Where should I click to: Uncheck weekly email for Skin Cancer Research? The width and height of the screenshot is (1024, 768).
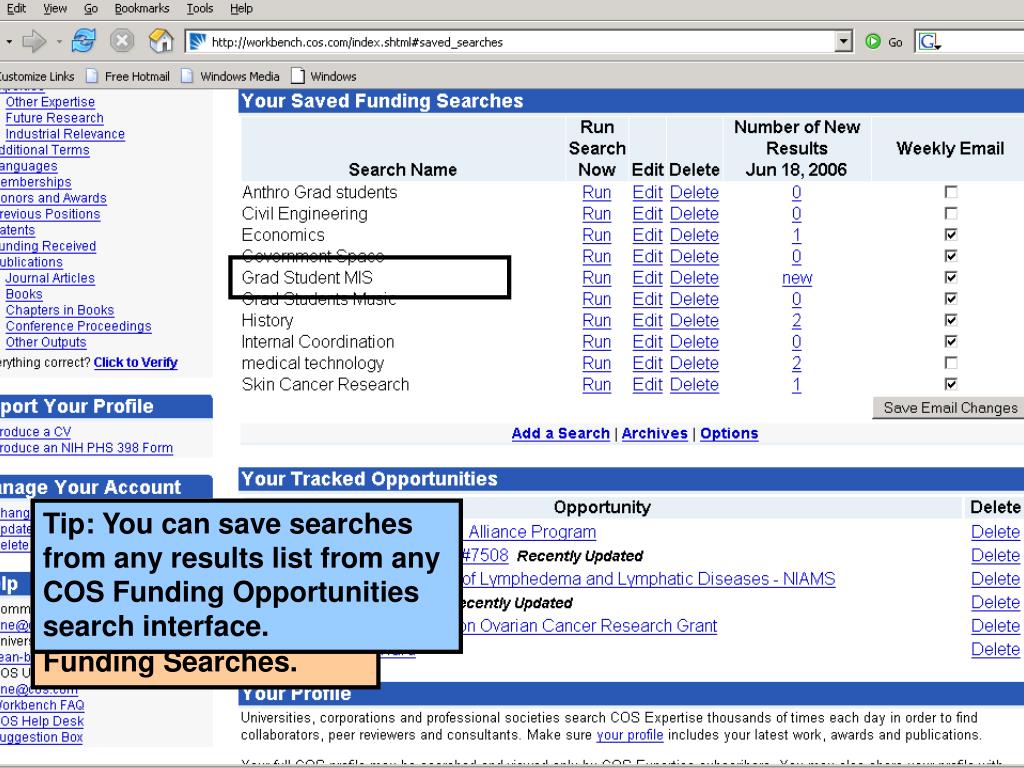coord(951,384)
